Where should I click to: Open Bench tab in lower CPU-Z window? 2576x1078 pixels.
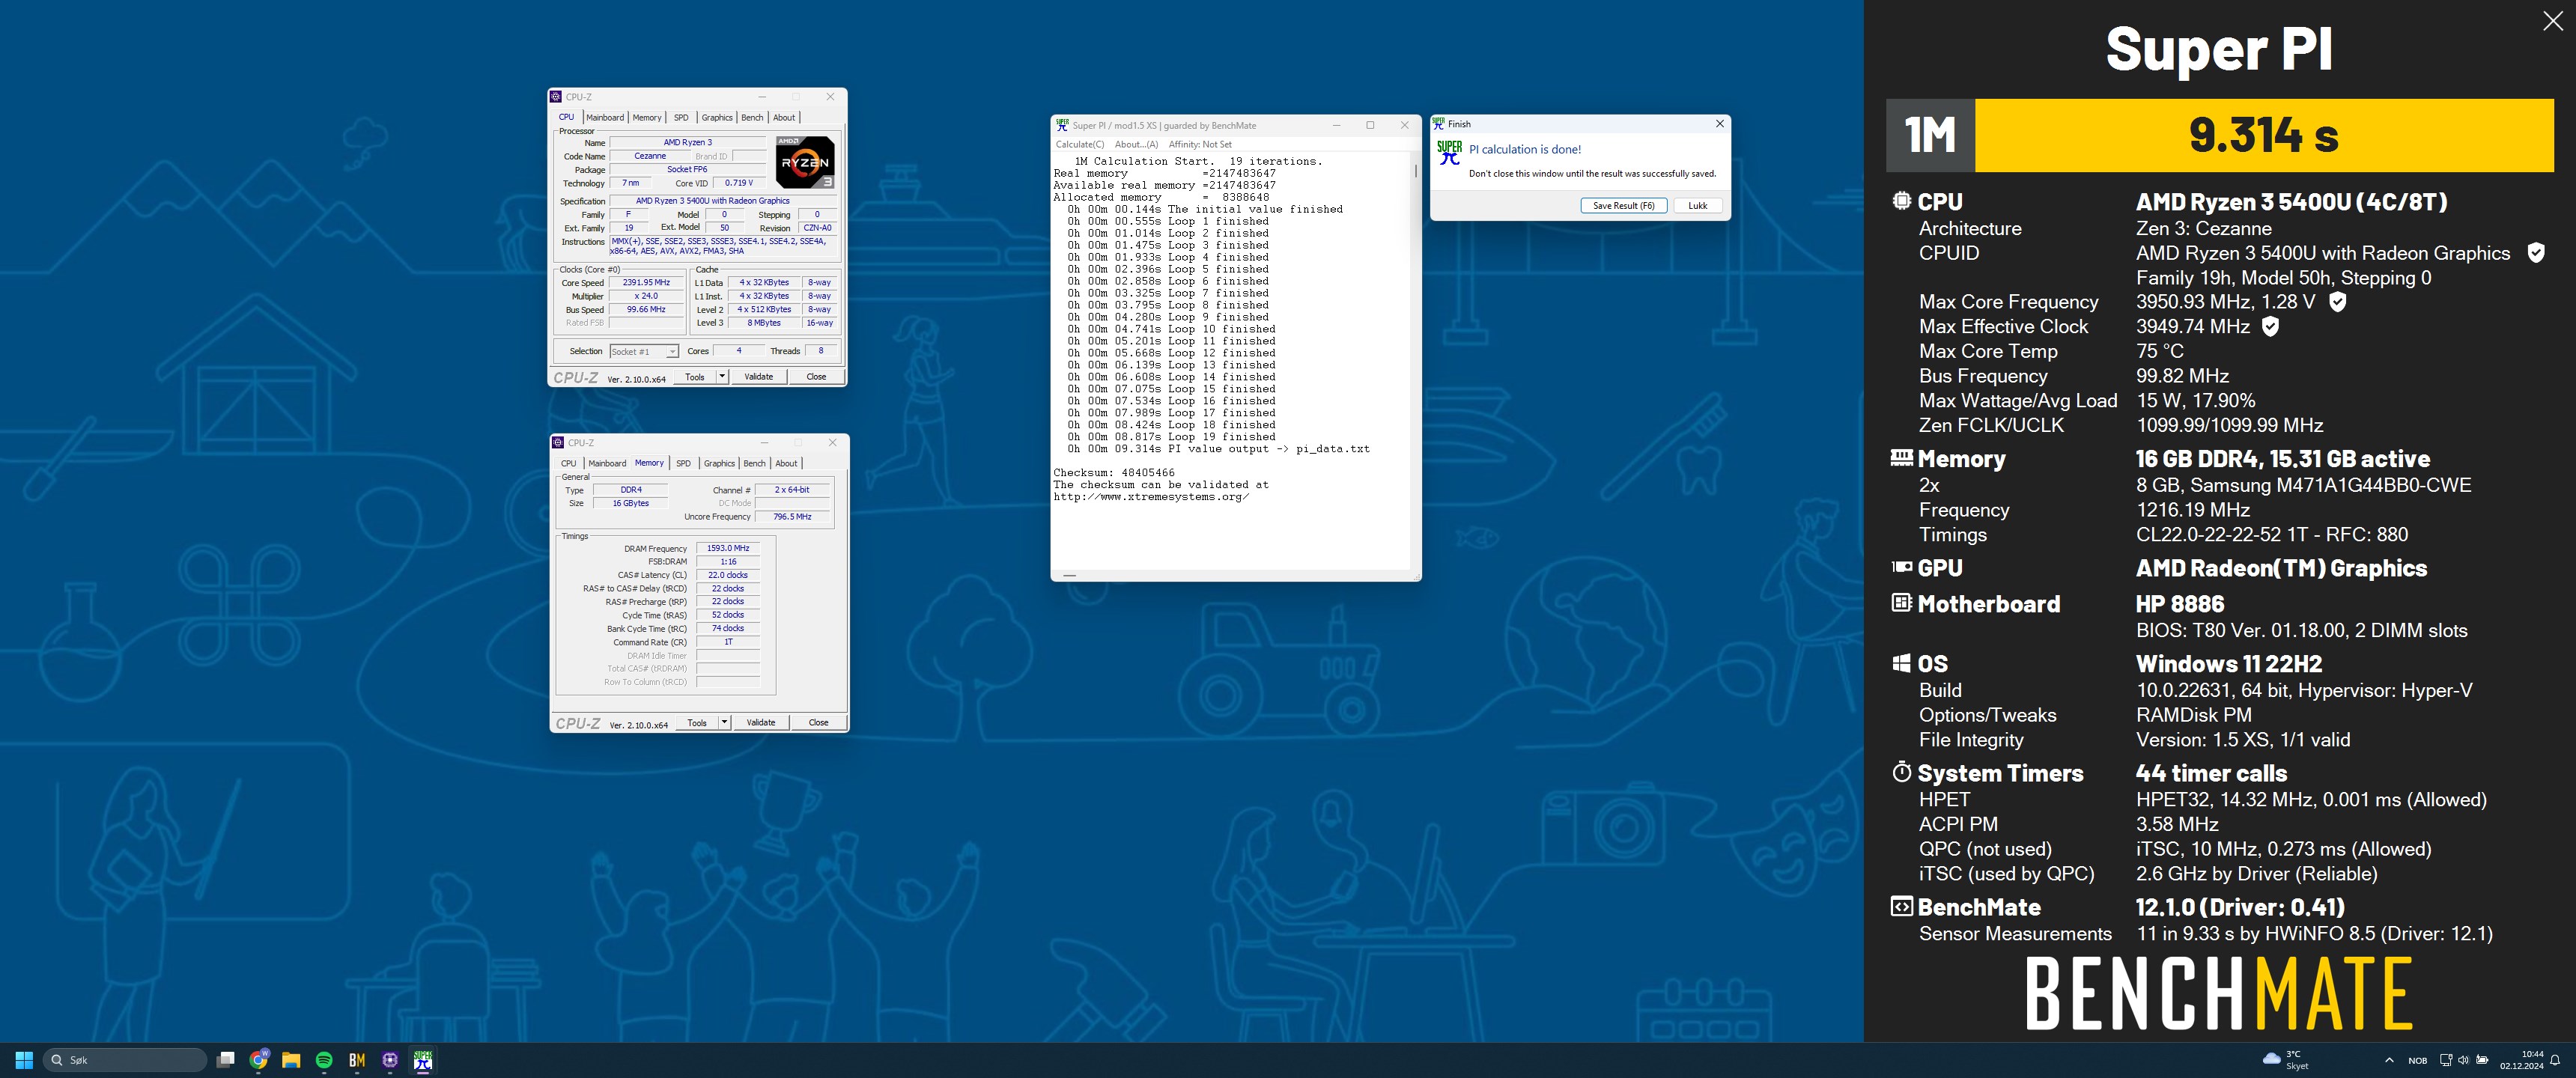pyautogui.click(x=755, y=464)
